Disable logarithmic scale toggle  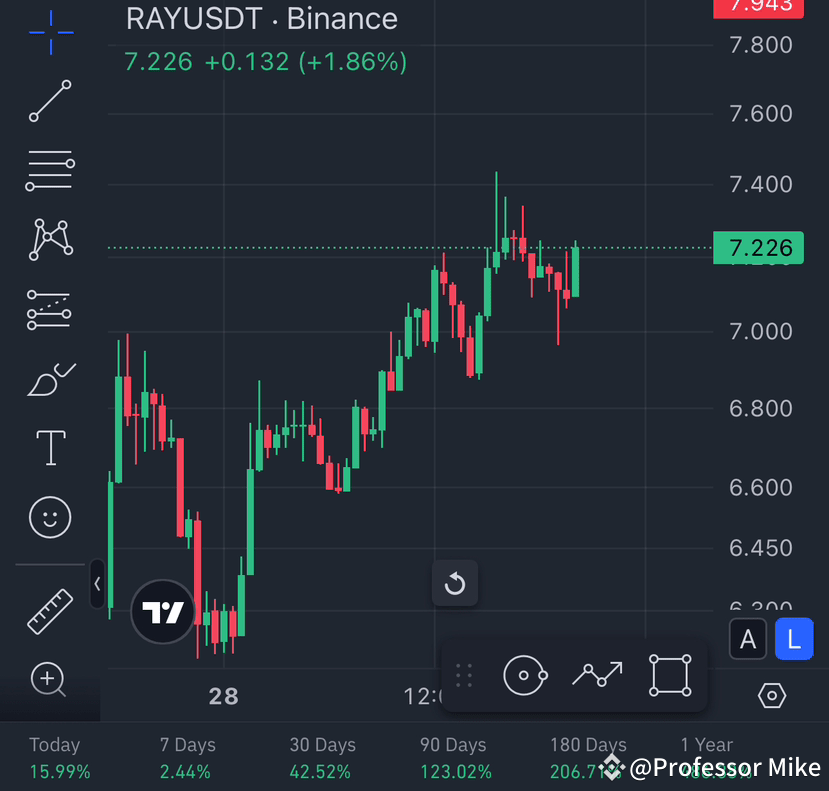click(794, 639)
